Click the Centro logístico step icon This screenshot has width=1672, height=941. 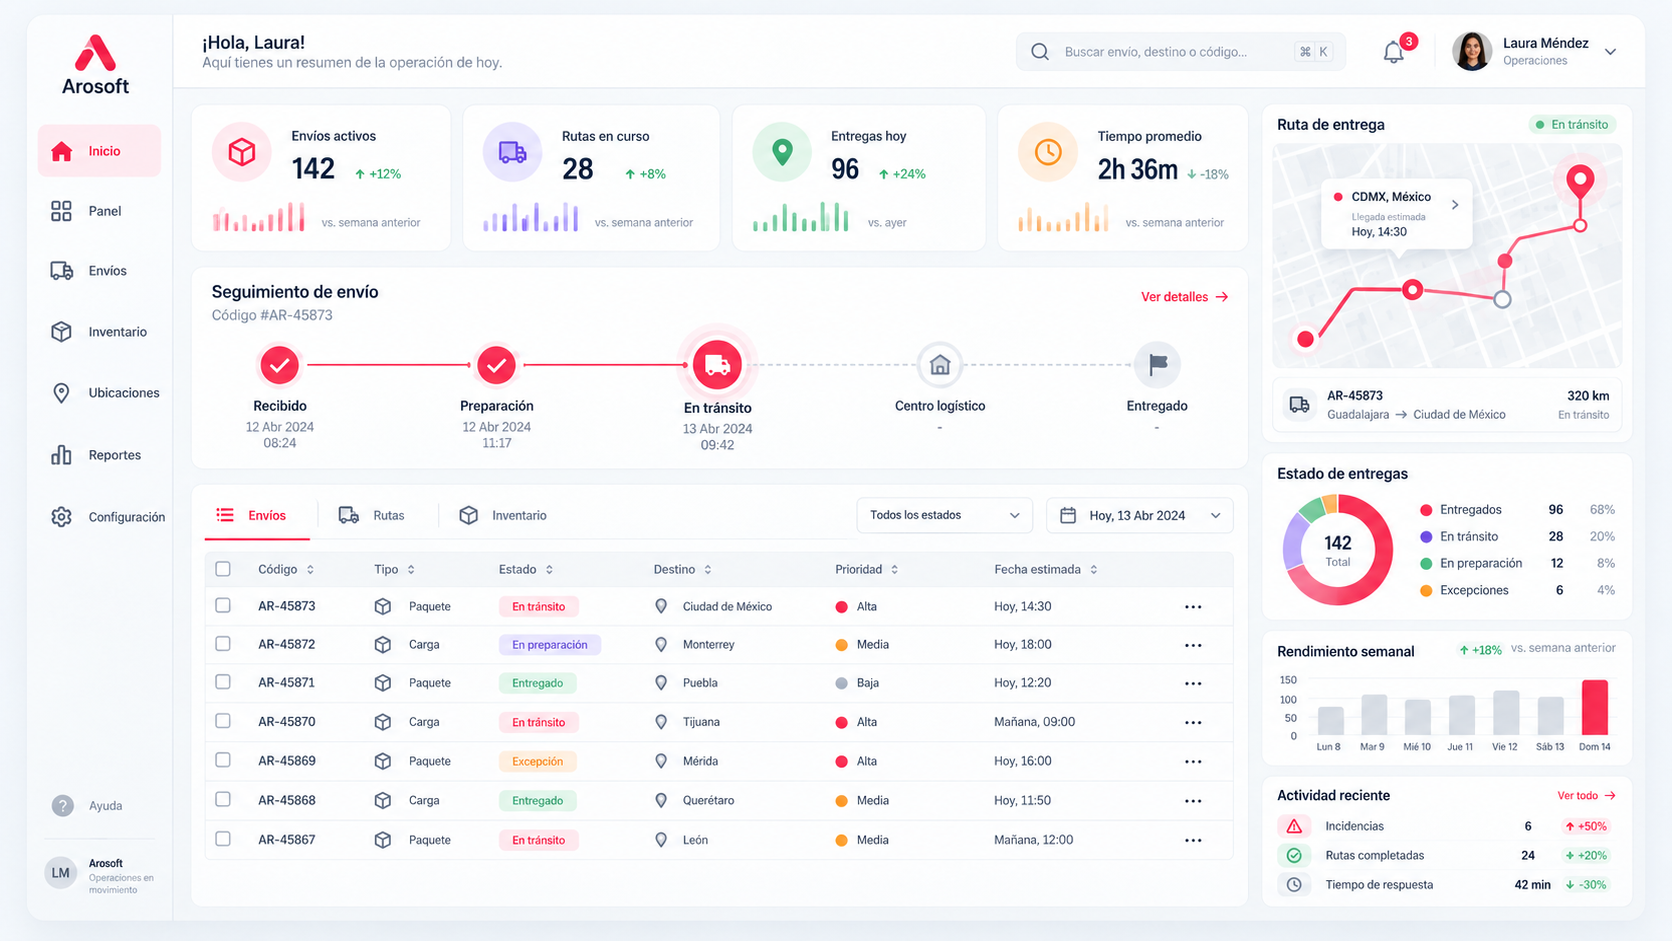point(940,365)
